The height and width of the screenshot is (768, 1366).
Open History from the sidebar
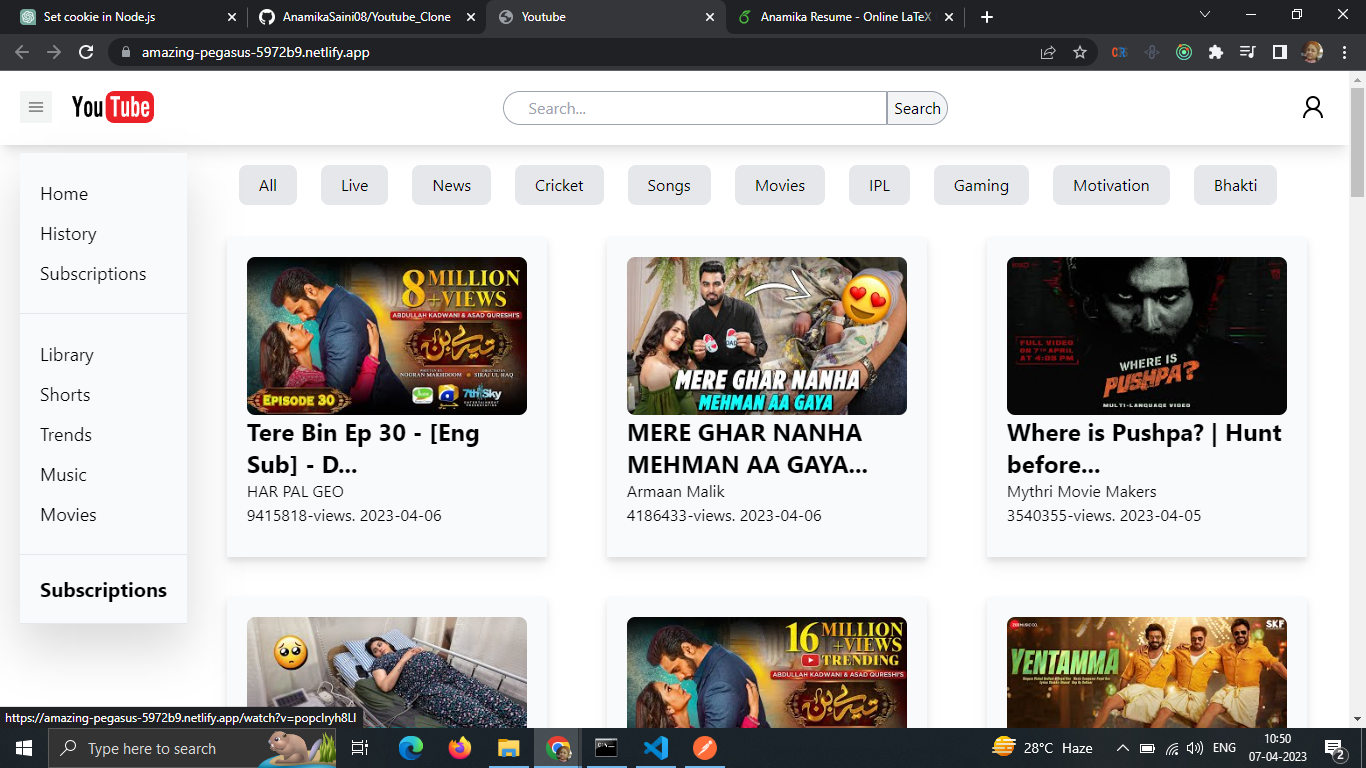(68, 233)
